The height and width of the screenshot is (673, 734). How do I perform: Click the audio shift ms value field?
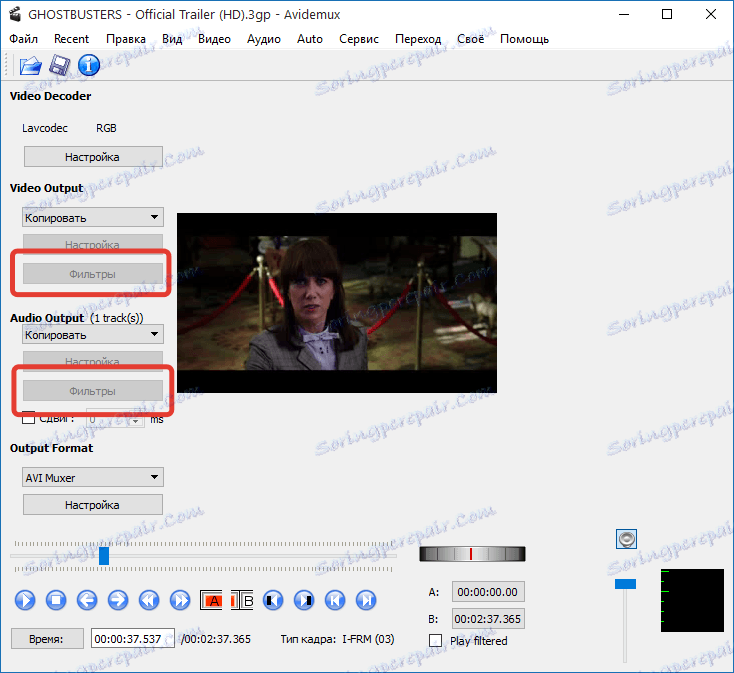[x=115, y=419]
